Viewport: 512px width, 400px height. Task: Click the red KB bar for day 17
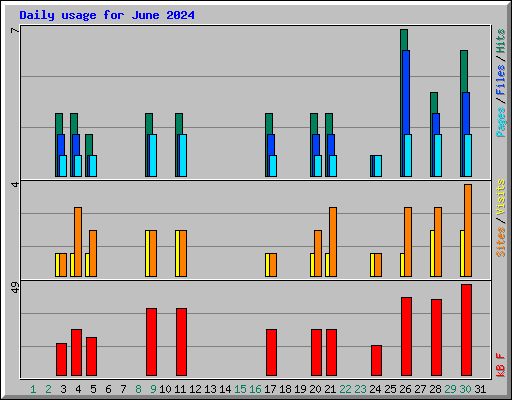pos(271,352)
